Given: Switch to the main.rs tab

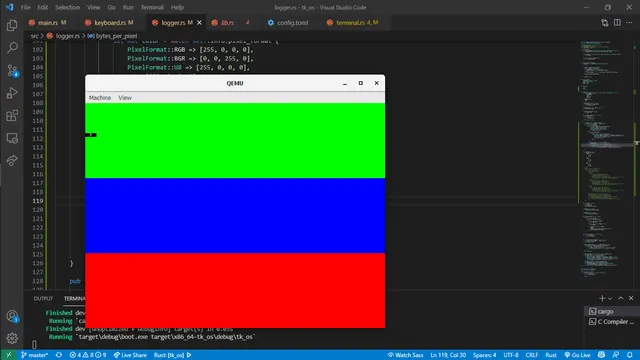Looking at the screenshot, I should pos(48,23).
